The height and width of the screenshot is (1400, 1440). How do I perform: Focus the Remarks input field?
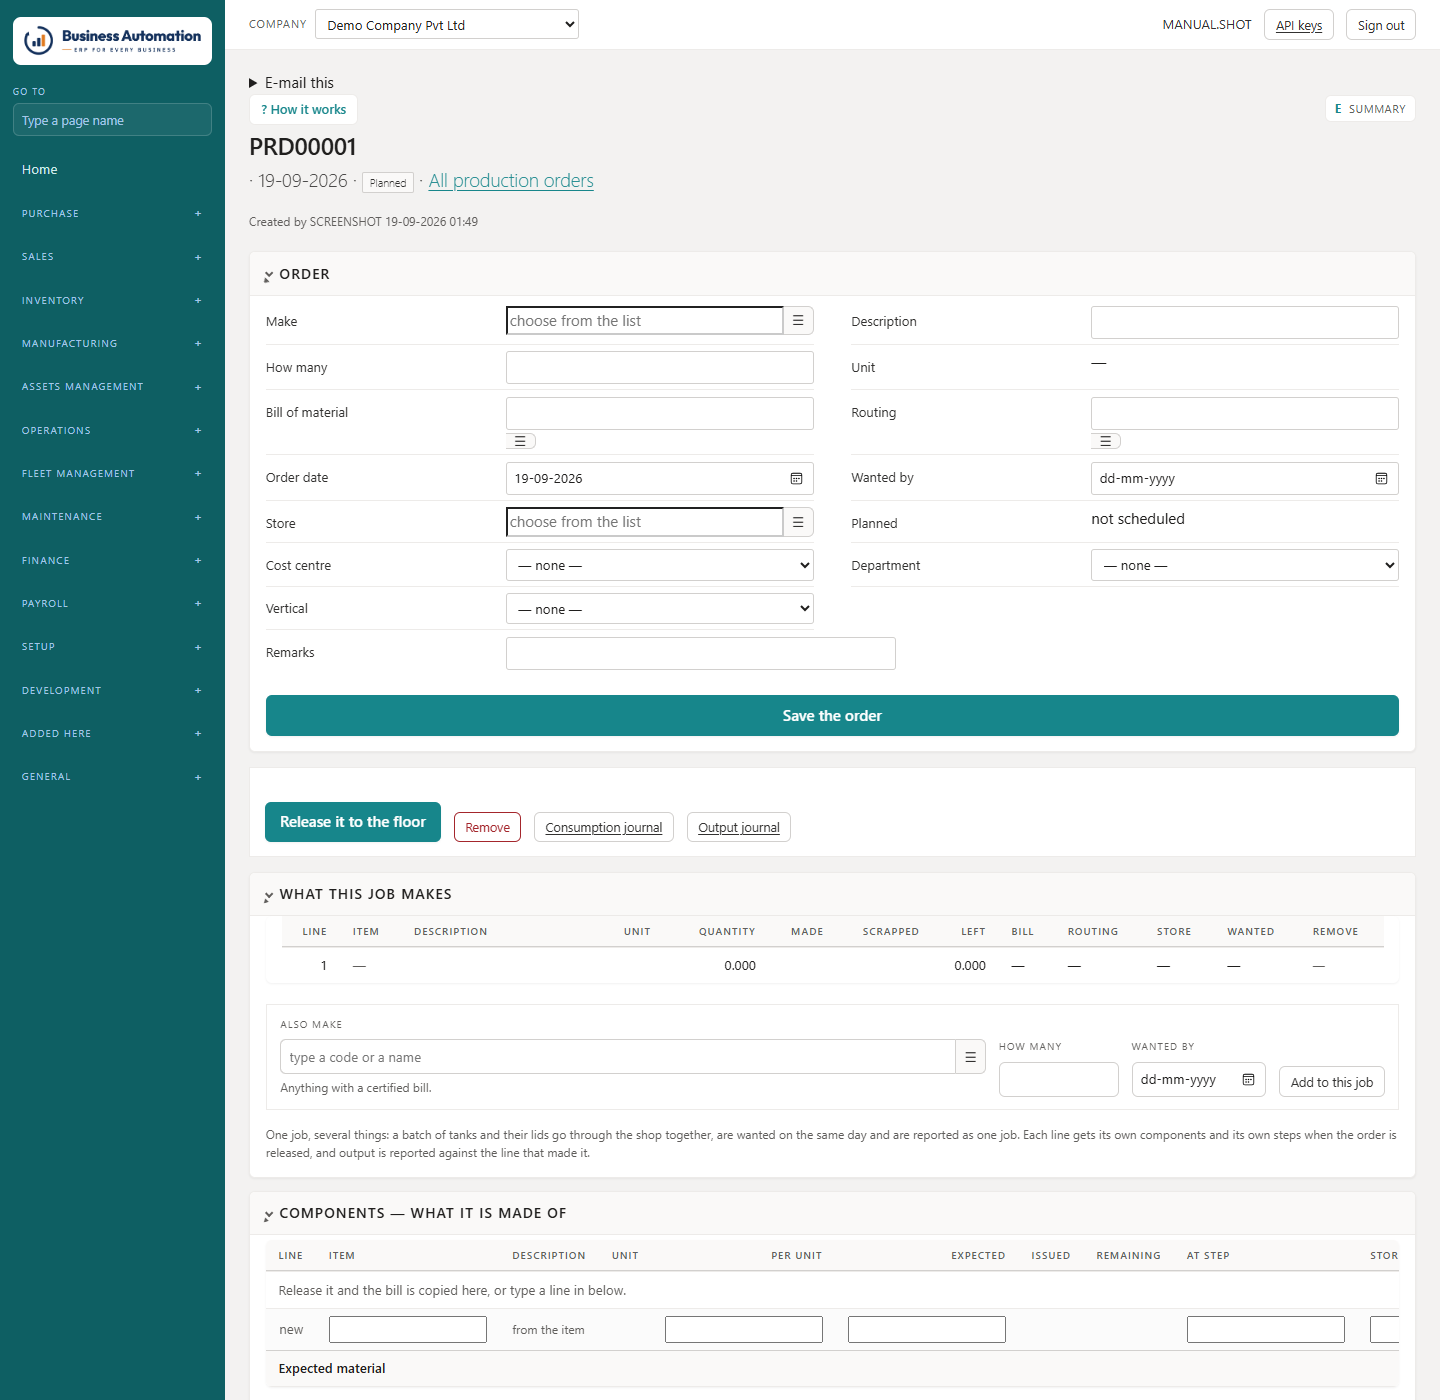click(701, 654)
